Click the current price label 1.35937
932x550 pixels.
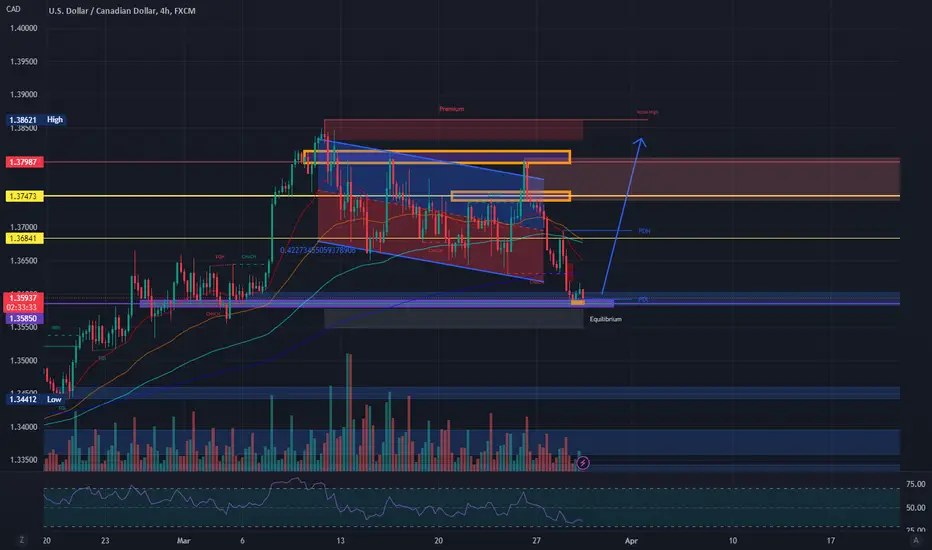point(23,298)
